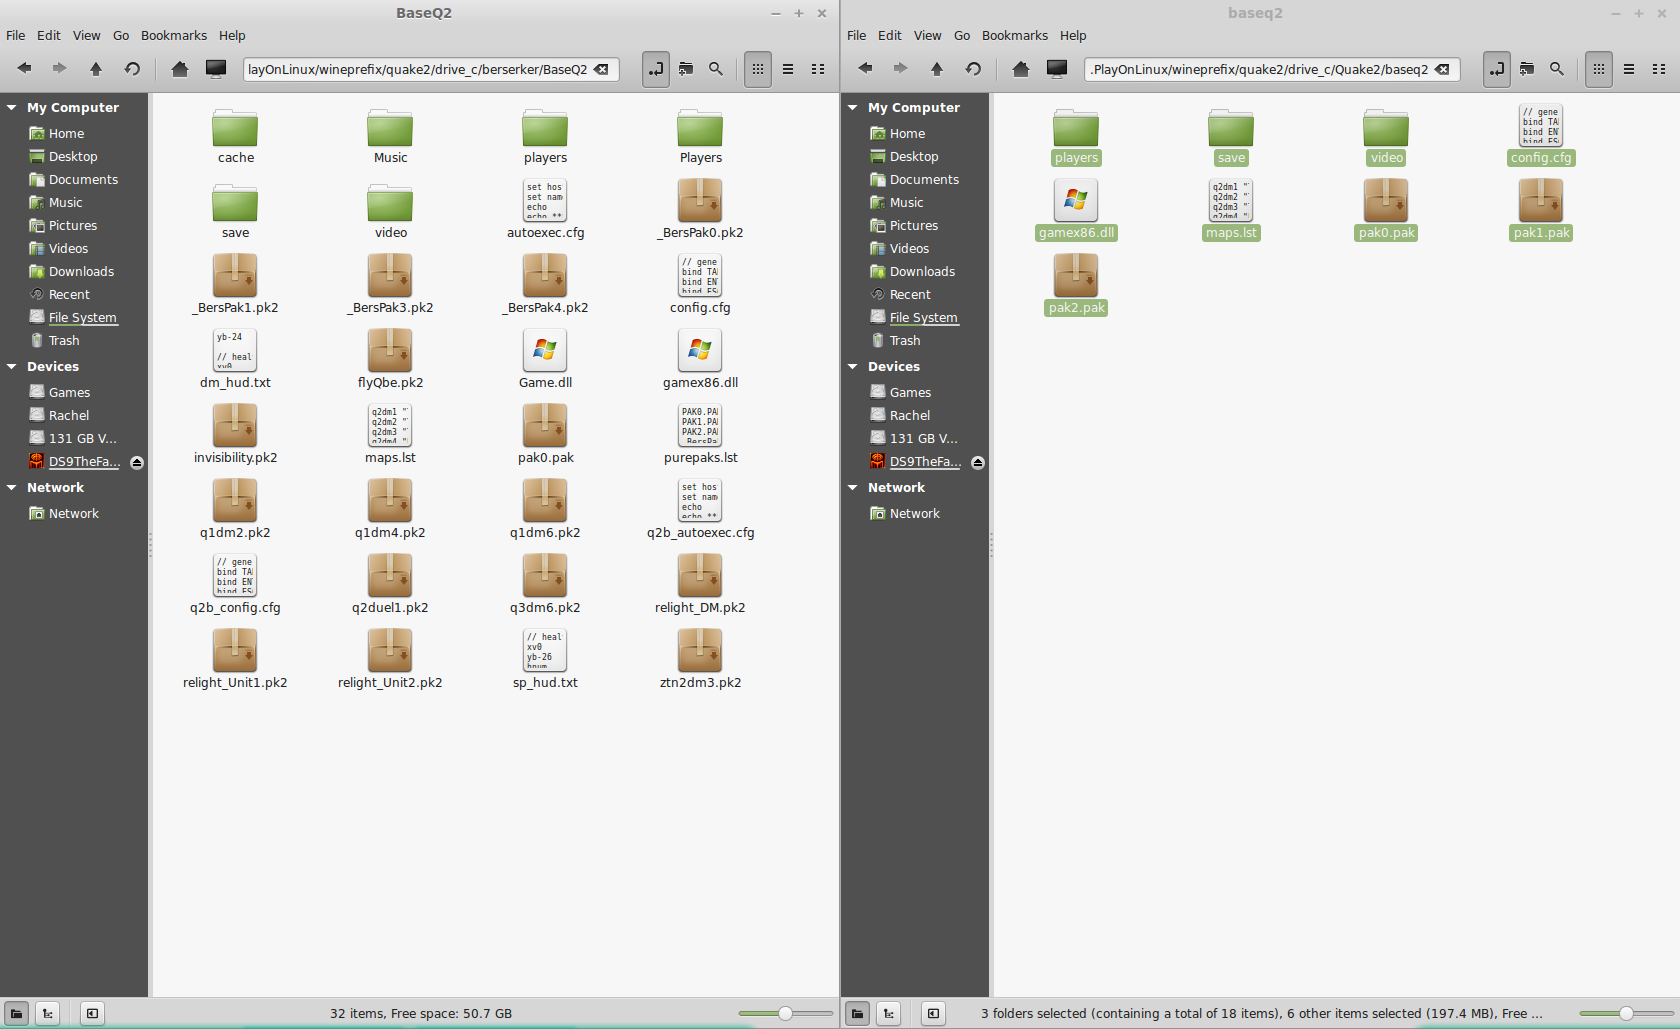
Task: Search files in right baseq2 window
Action: (1557, 69)
